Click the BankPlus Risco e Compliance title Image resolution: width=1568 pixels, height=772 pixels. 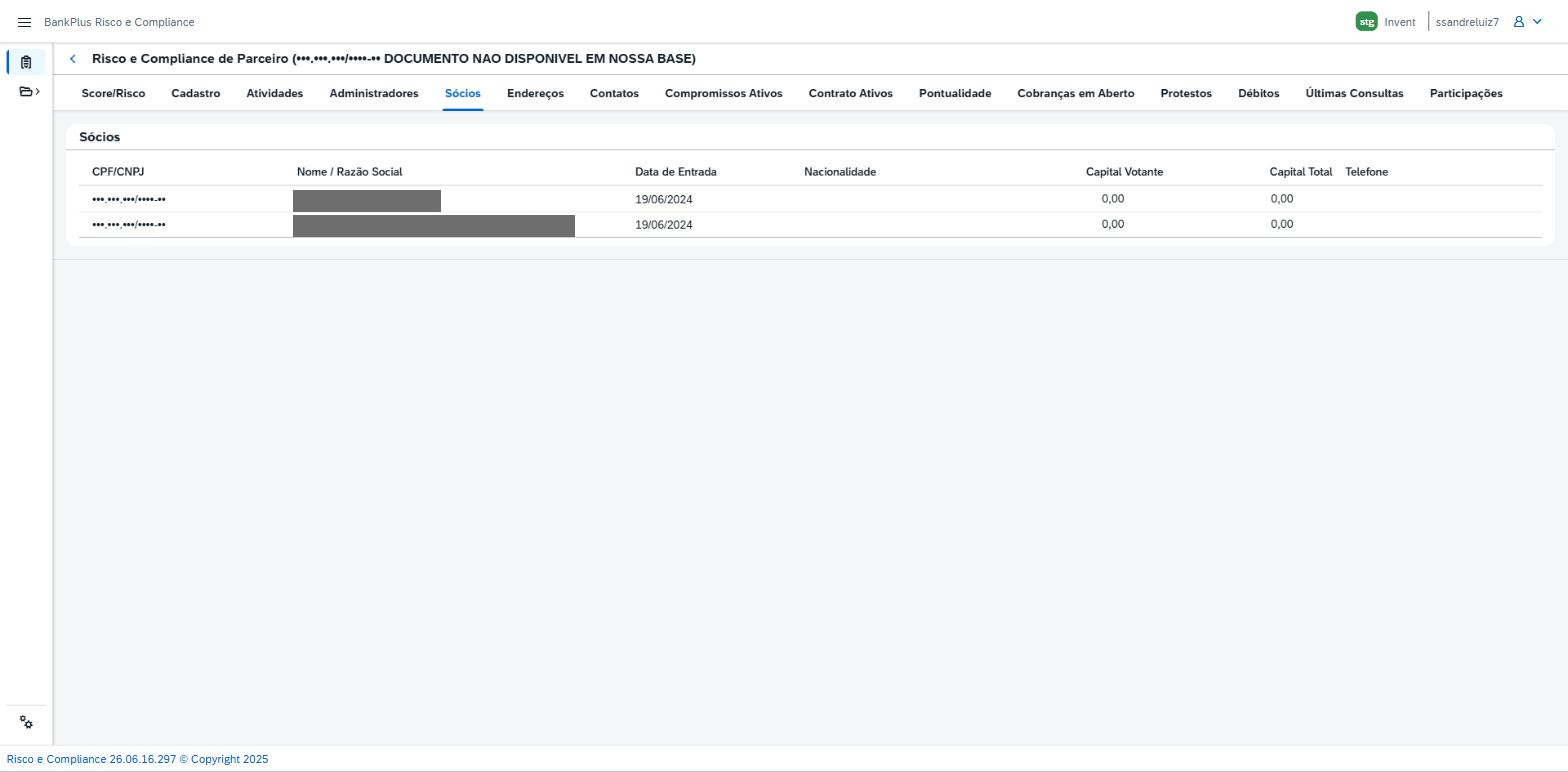coord(119,22)
